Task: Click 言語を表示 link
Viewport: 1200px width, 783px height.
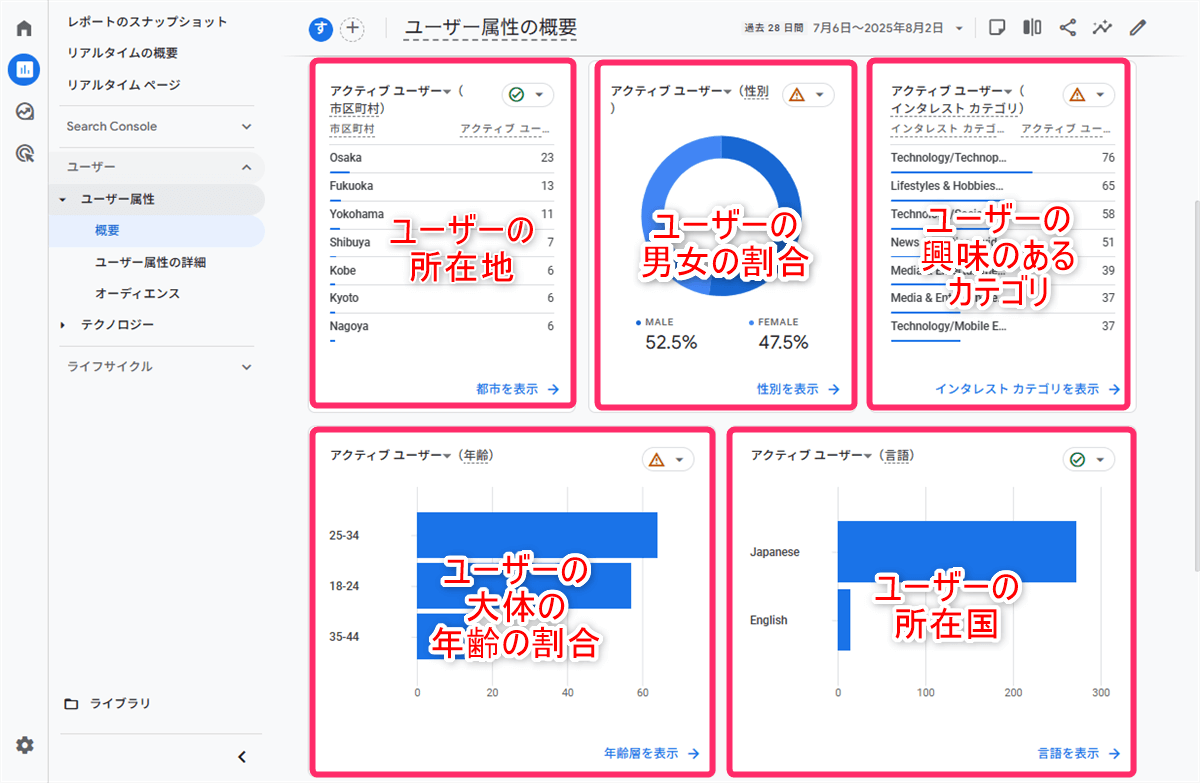Action: click(x=1078, y=754)
